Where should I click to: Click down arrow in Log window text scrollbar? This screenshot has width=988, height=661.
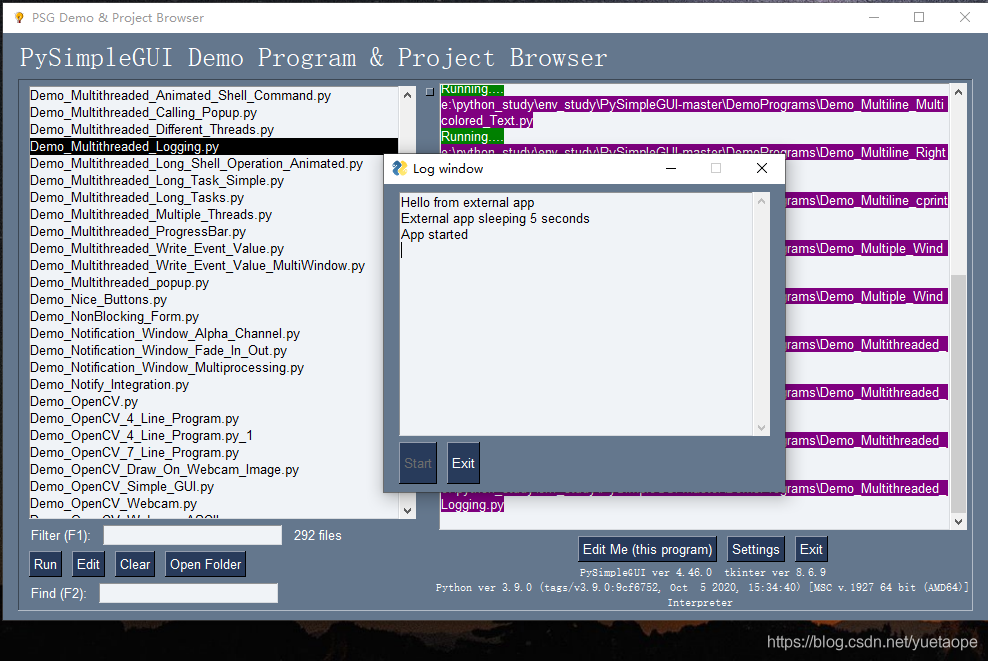pos(761,428)
